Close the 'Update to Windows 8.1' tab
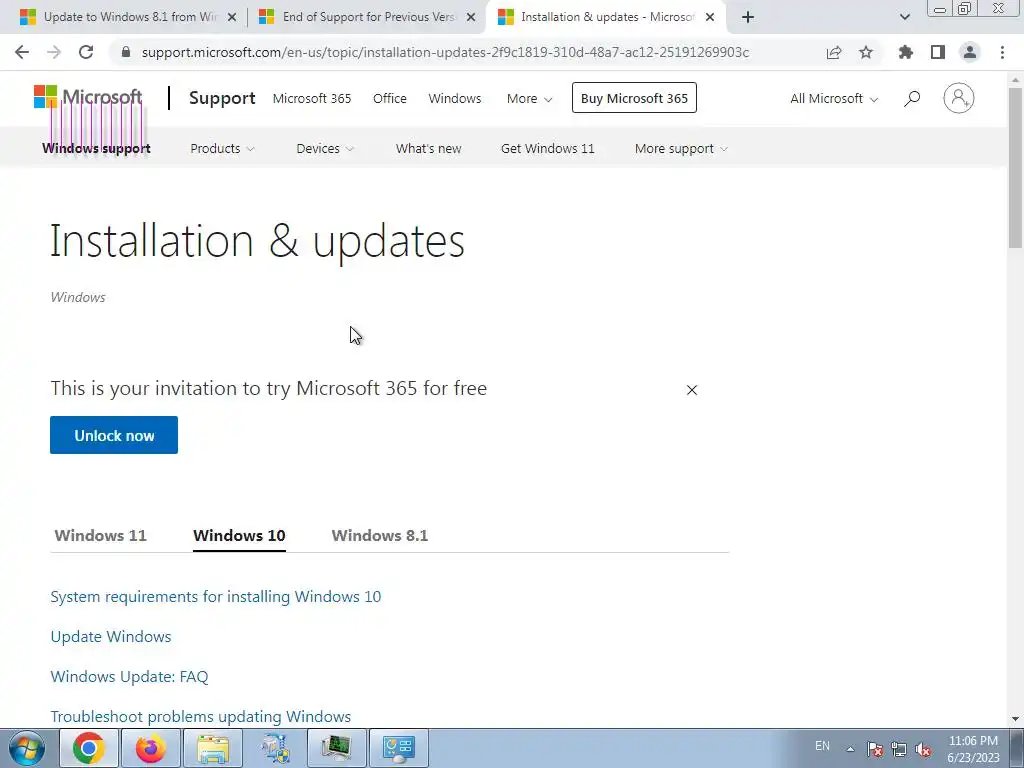 pos(232,17)
